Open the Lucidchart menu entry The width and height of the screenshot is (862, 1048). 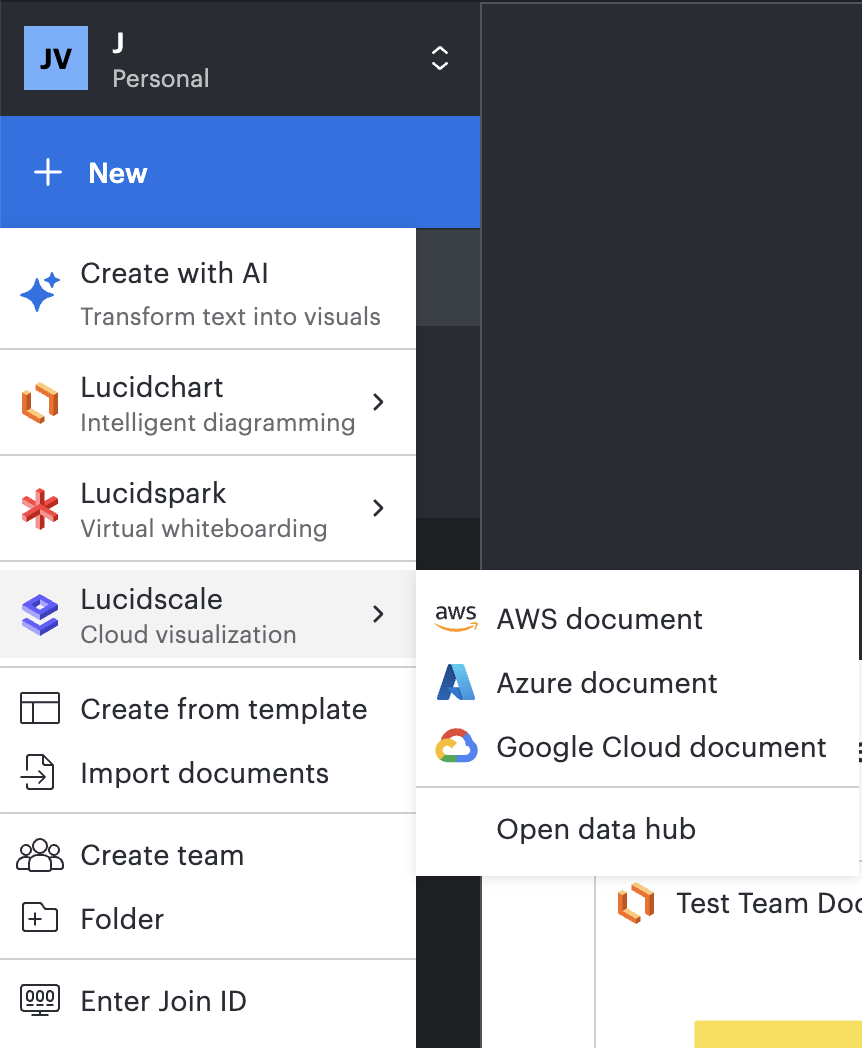(208, 403)
